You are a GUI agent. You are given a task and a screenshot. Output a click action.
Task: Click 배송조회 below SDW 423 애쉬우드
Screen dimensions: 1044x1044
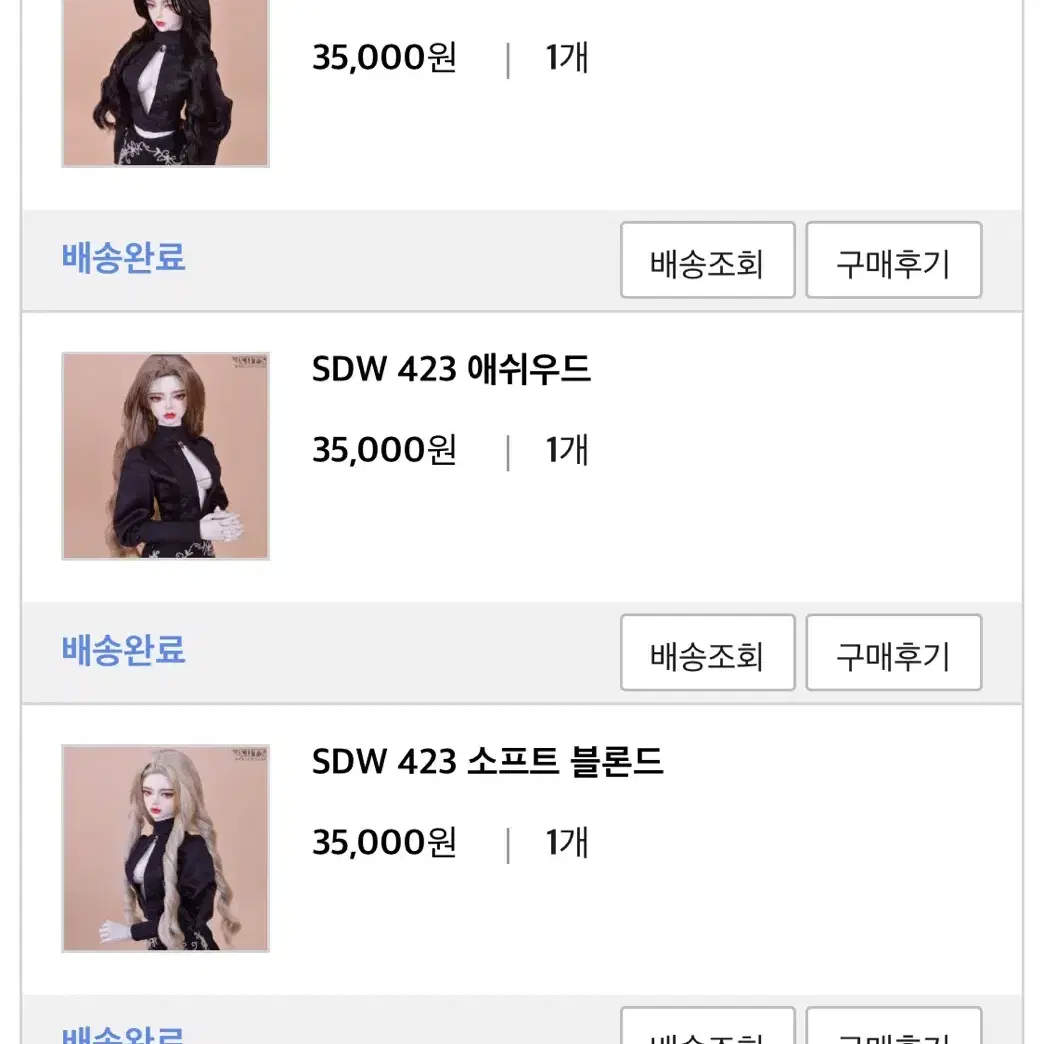[708, 652]
